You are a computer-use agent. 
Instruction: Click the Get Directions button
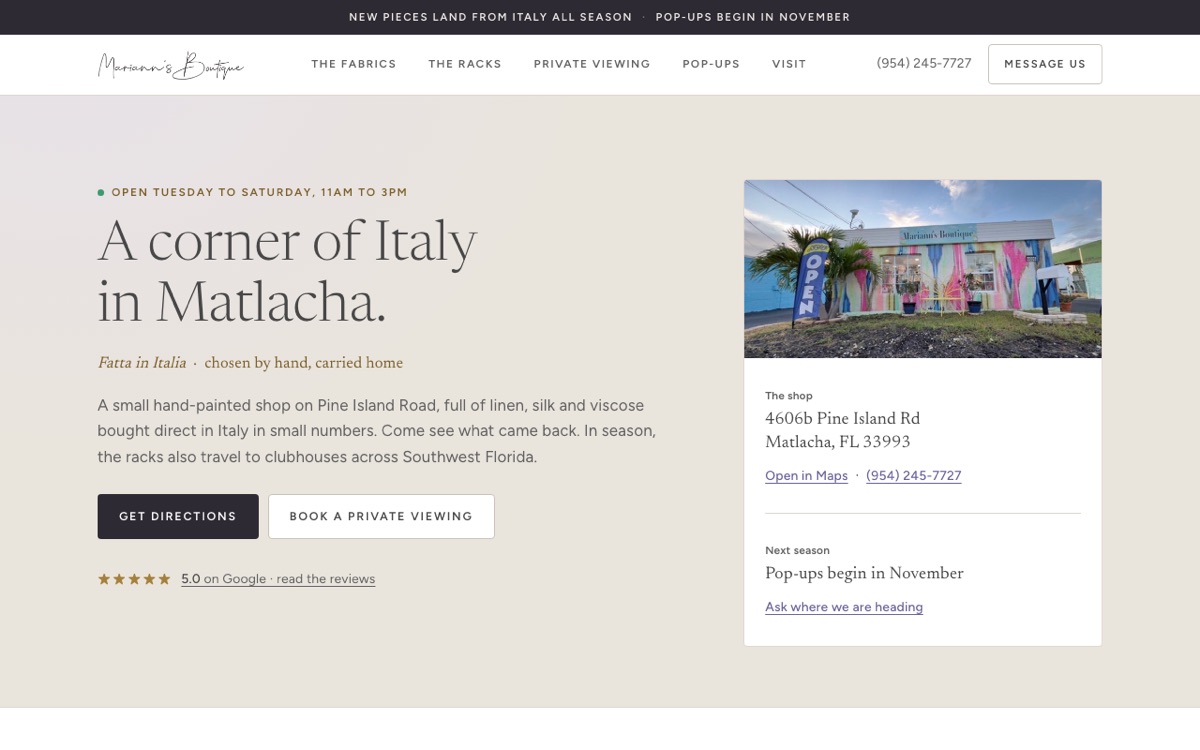(x=178, y=516)
